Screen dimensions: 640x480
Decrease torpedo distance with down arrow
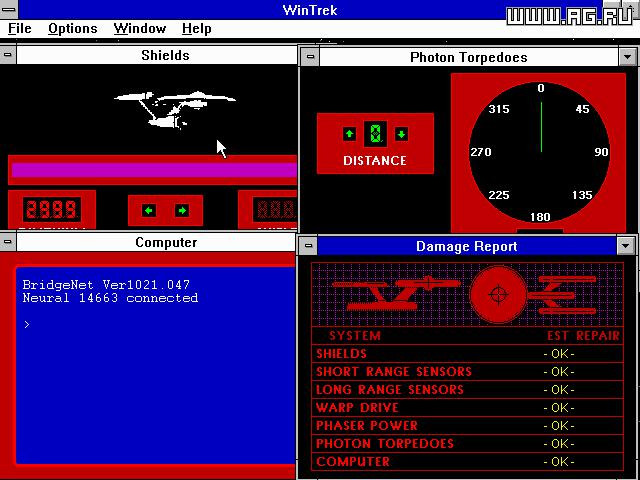point(401,134)
